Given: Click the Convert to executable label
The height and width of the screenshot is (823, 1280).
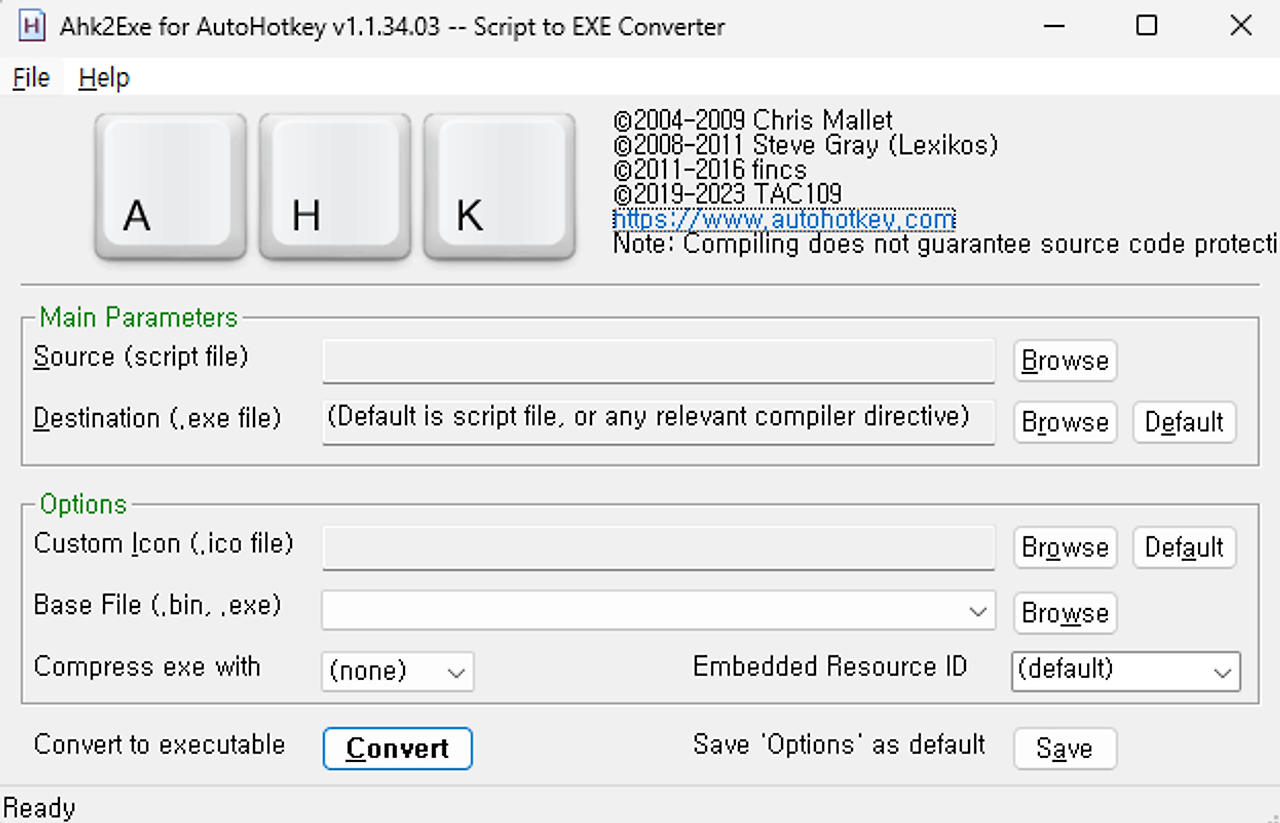Looking at the screenshot, I should (160, 745).
